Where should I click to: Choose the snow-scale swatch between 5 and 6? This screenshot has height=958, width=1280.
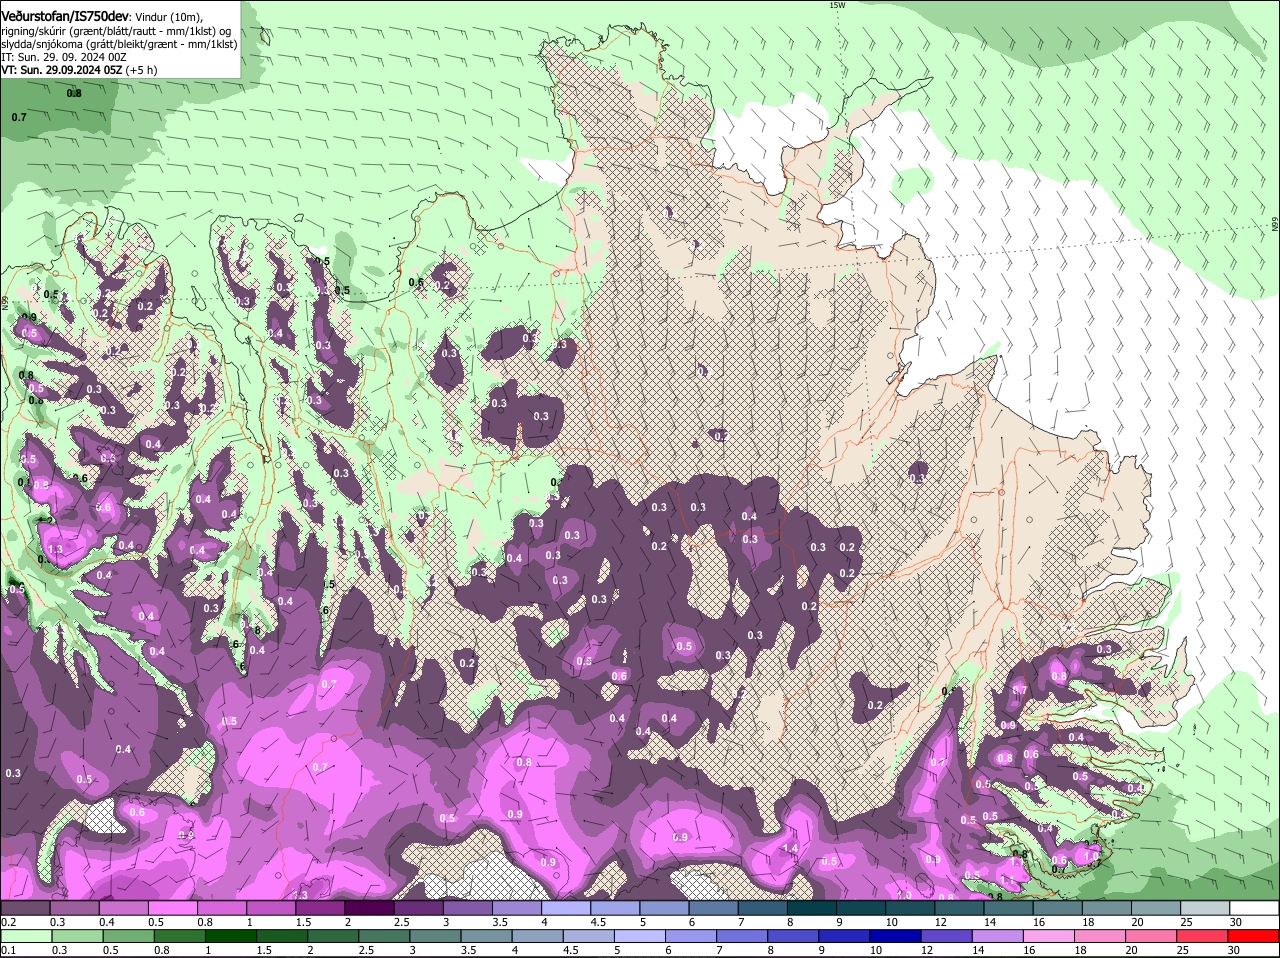pos(663,908)
